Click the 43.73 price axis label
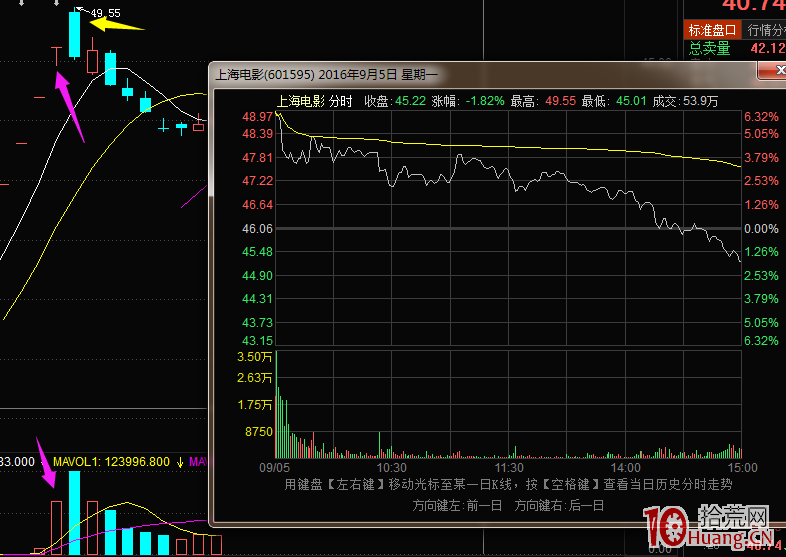The height and width of the screenshot is (557, 786). pyautogui.click(x=258, y=322)
